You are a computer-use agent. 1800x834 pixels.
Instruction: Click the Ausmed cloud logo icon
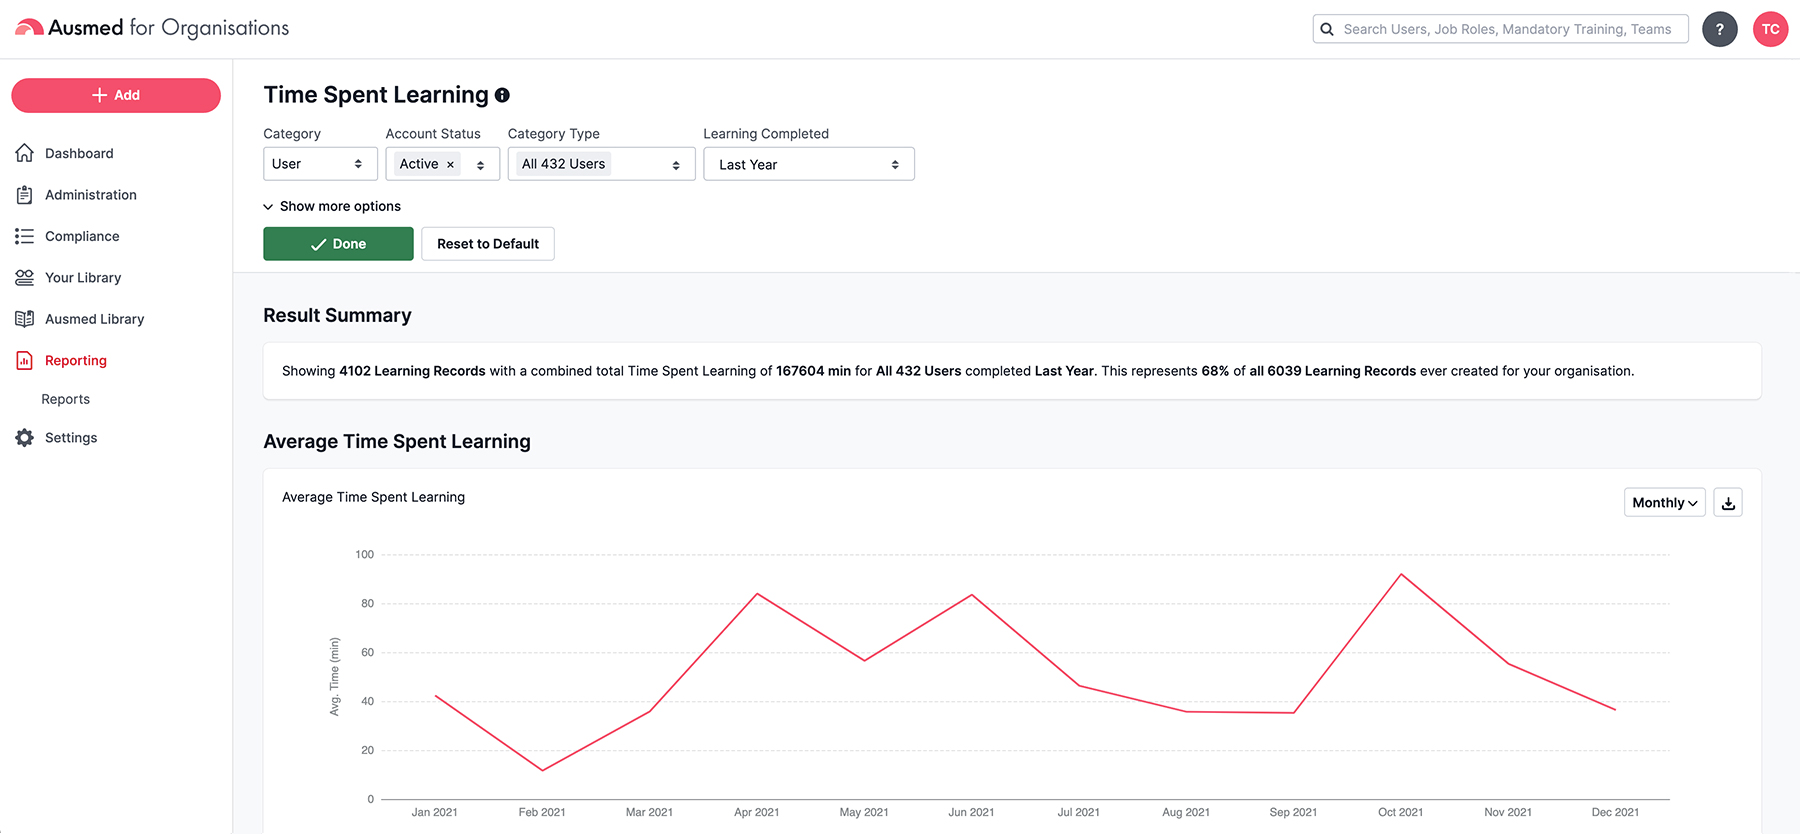pos(29,28)
